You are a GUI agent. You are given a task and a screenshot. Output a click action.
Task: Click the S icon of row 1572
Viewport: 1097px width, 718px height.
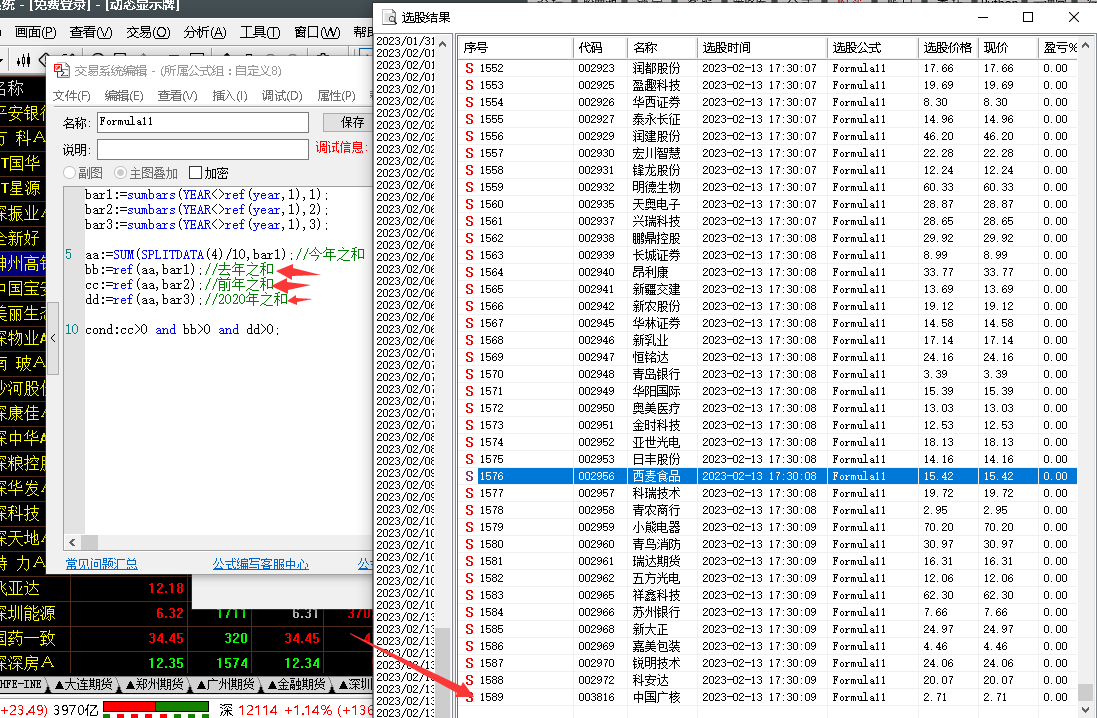click(x=469, y=408)
